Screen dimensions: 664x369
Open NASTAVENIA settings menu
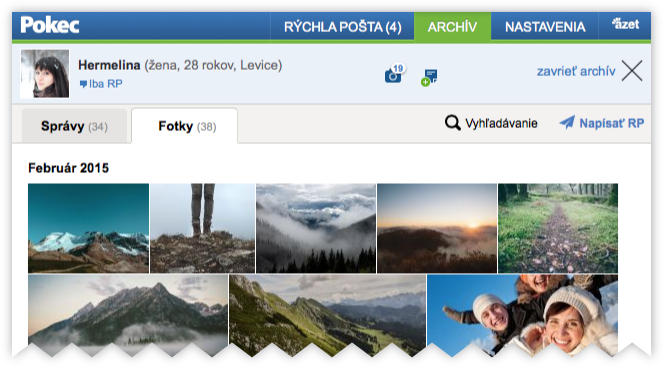pyautogui.click(x=545, y=27)
